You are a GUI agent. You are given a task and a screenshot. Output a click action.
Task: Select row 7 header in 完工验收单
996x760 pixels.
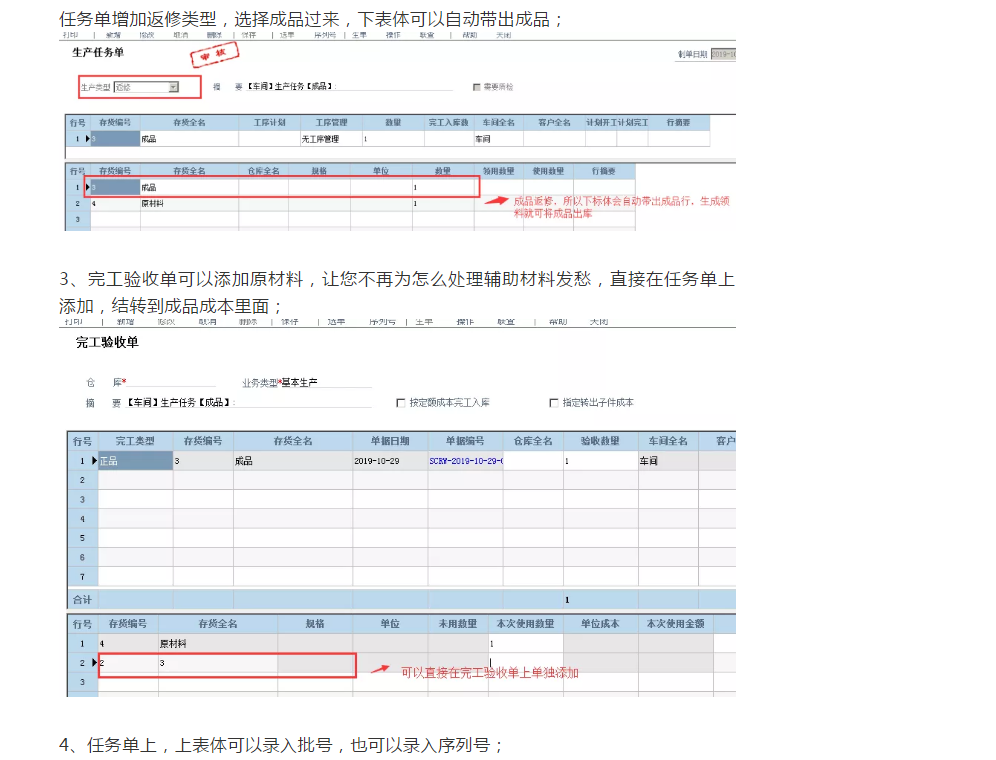(83, 576)
